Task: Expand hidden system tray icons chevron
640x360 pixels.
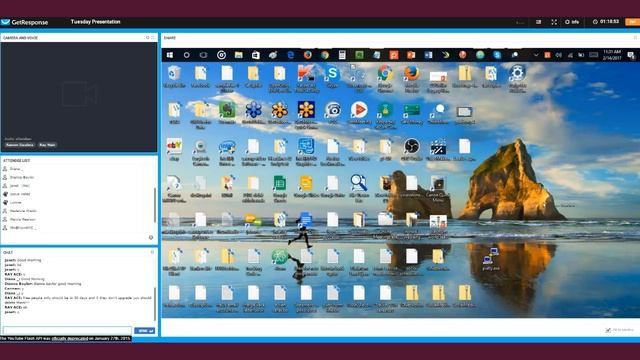Action: (536, 55)
